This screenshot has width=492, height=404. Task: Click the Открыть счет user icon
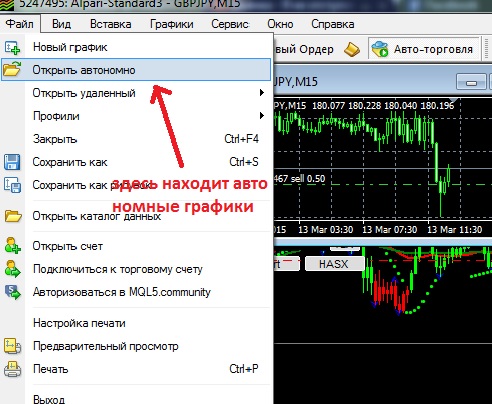(x=13, y=245)
